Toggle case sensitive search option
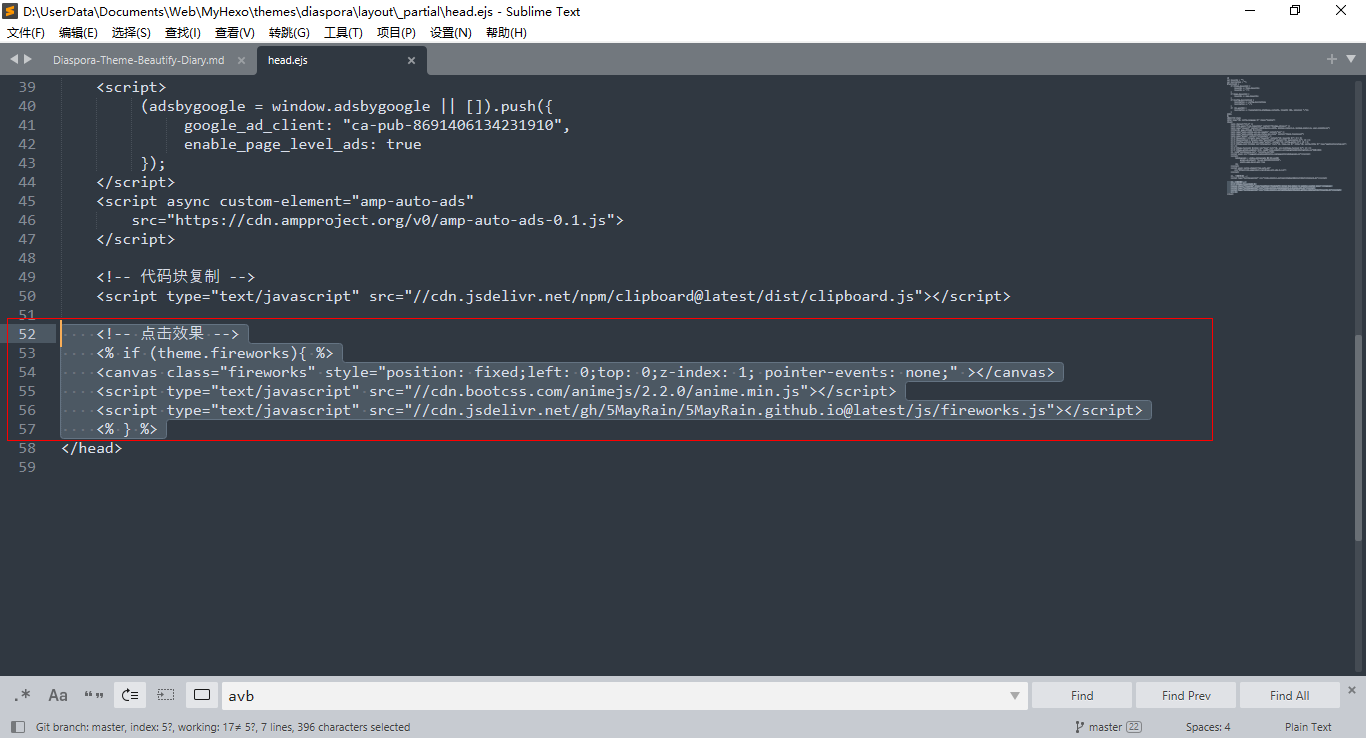The height and width of the screenshot is (738, 1366). click(x=58, y=695)
